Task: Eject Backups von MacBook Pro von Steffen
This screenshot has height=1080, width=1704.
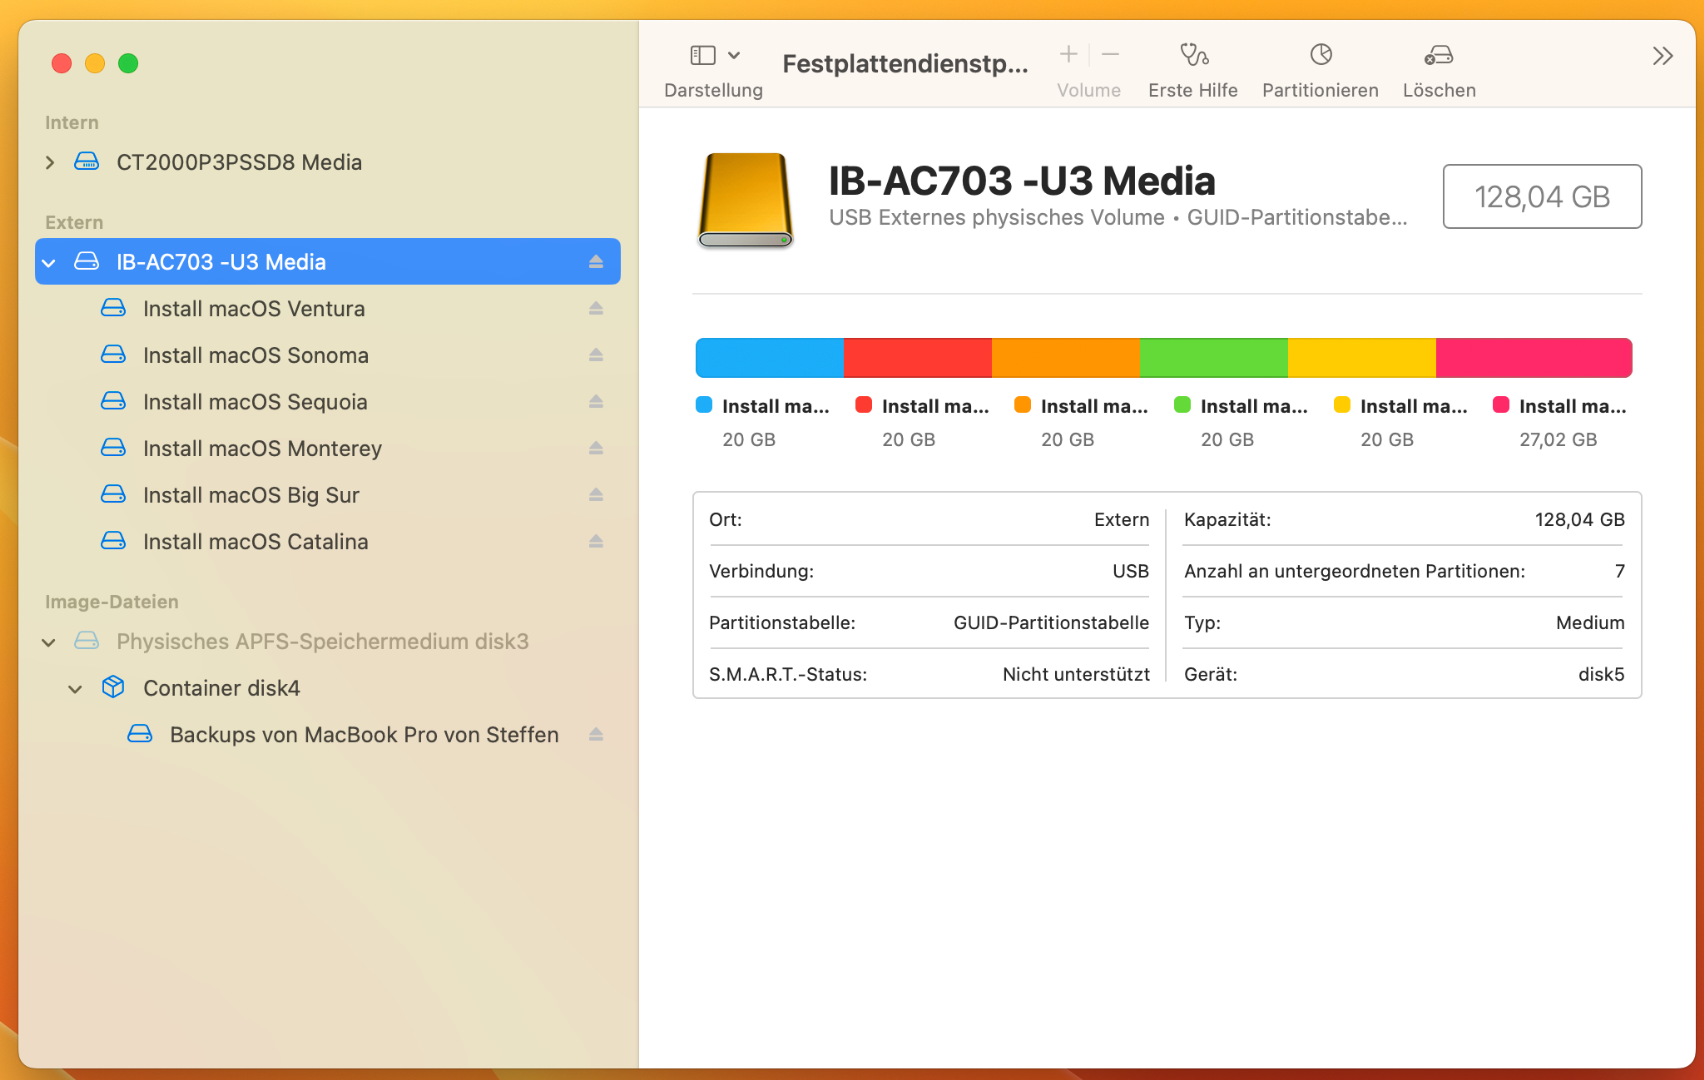Action: (596, 735)
